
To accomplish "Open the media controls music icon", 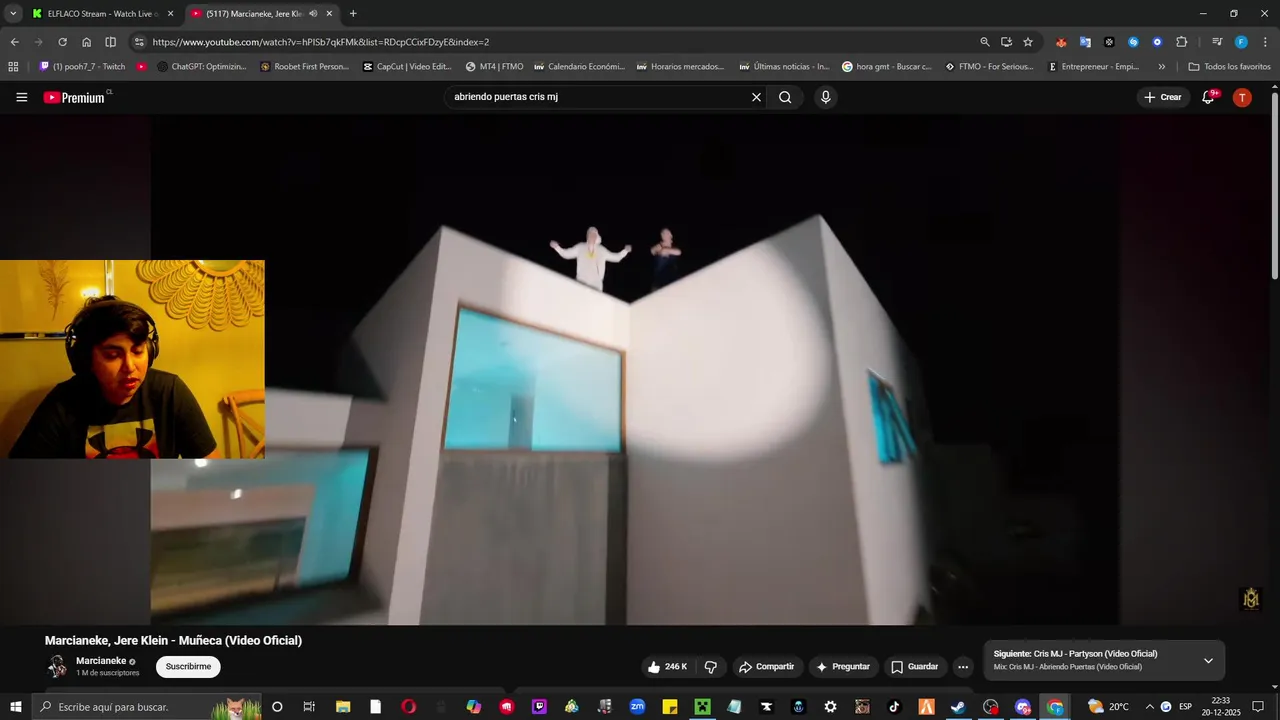I will (x=1217, y=42).
